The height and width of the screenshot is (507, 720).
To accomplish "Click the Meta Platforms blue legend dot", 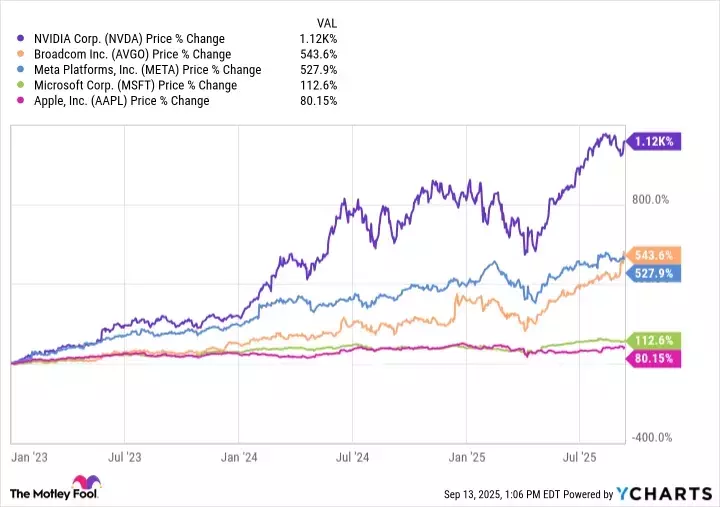I will [22, 70].
